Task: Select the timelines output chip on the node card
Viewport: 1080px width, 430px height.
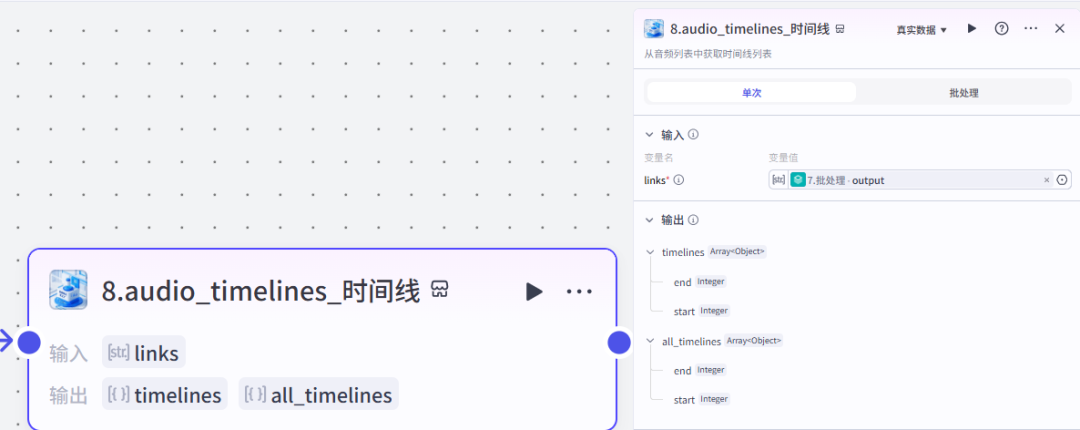Action: 165,395
